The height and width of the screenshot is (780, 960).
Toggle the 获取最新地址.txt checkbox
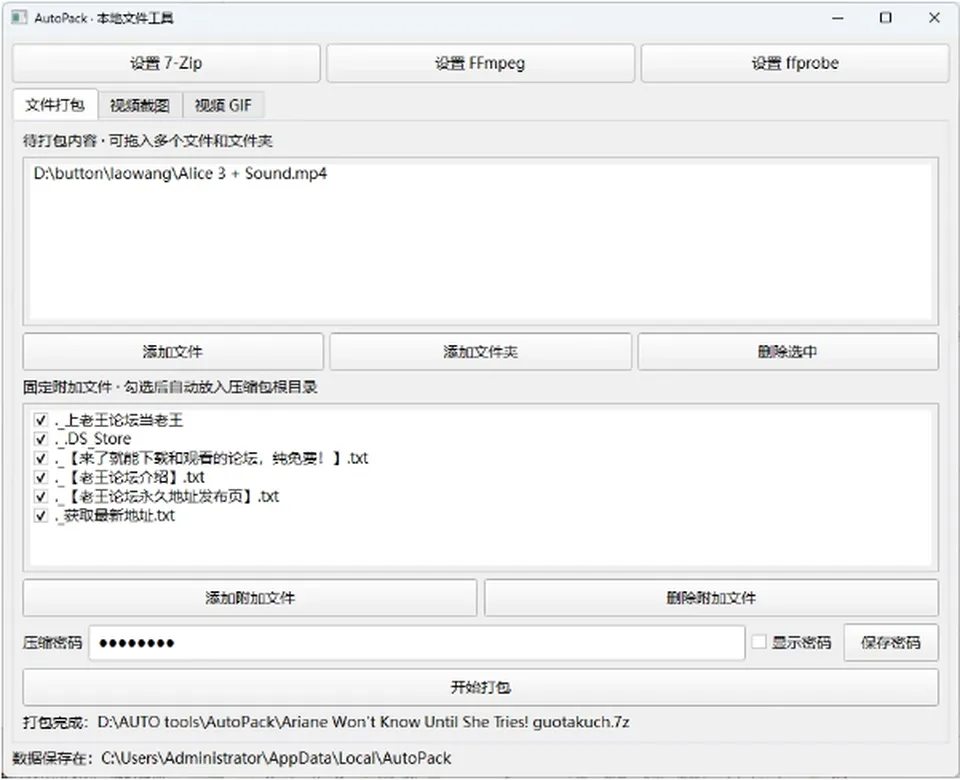tap(40, 516)
